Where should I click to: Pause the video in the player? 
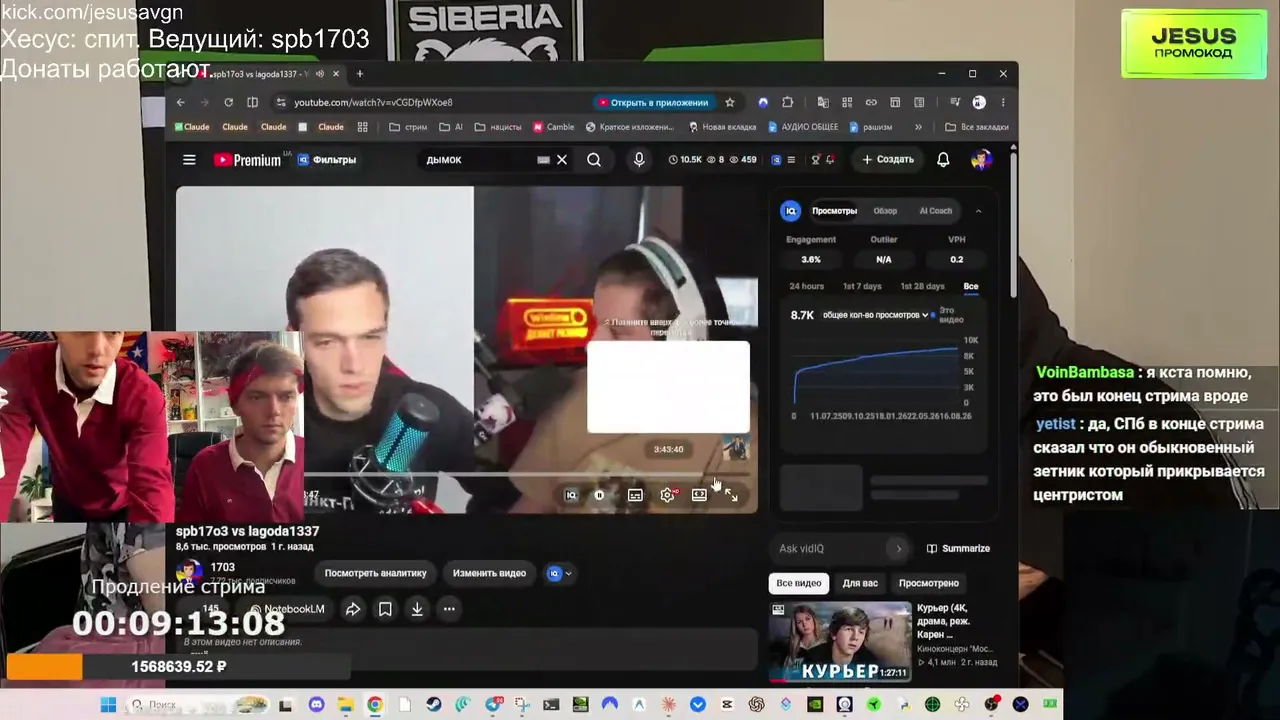click(599, 495)
